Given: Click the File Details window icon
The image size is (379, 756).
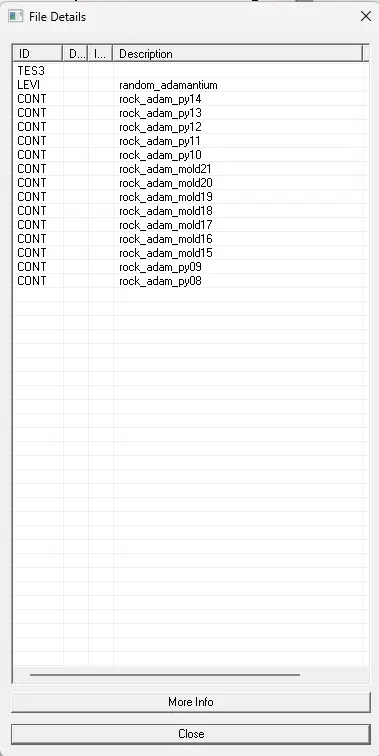Looking at the screenshot, I should (x=15, y=16).
